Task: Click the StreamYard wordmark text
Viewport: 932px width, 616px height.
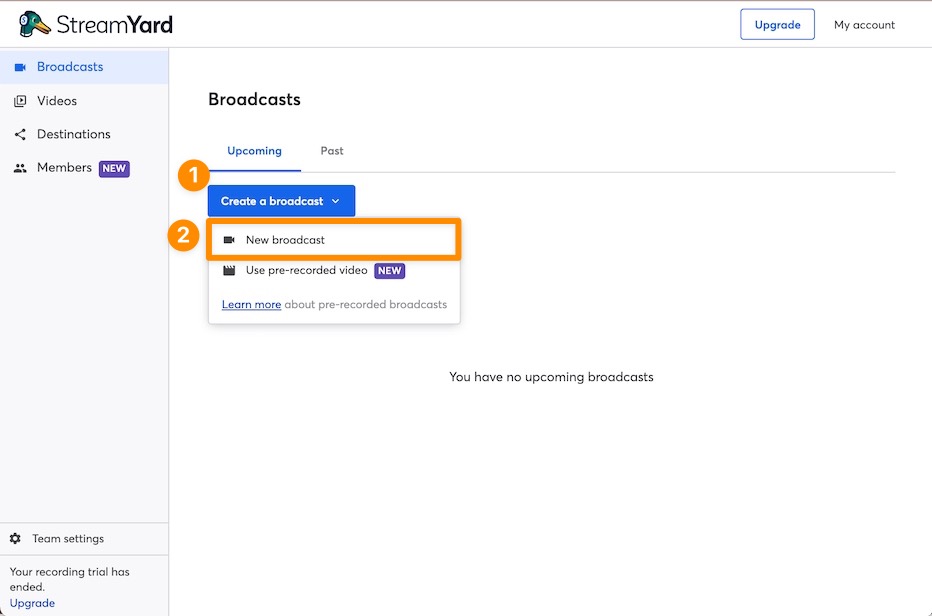Action: [115, 25]
